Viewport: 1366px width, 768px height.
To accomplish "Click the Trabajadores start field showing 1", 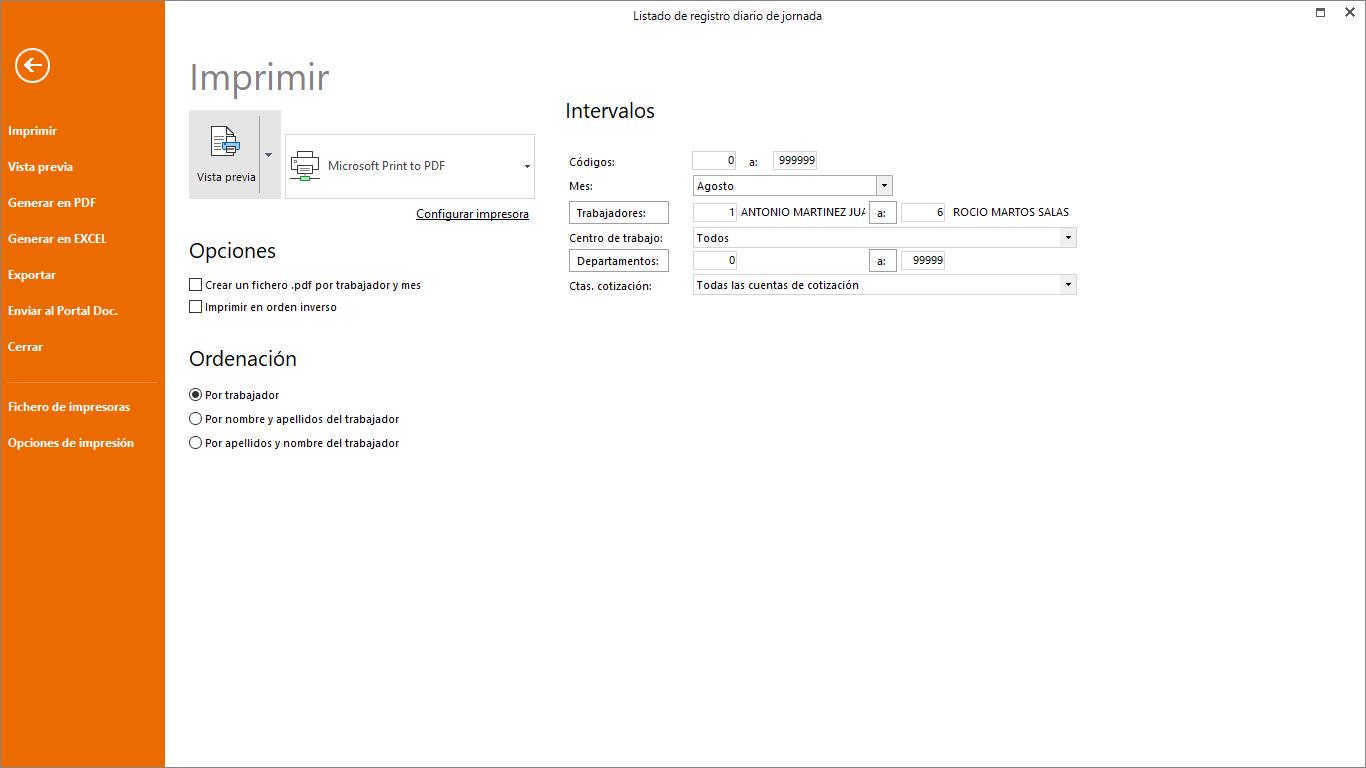I will point(714,212).
